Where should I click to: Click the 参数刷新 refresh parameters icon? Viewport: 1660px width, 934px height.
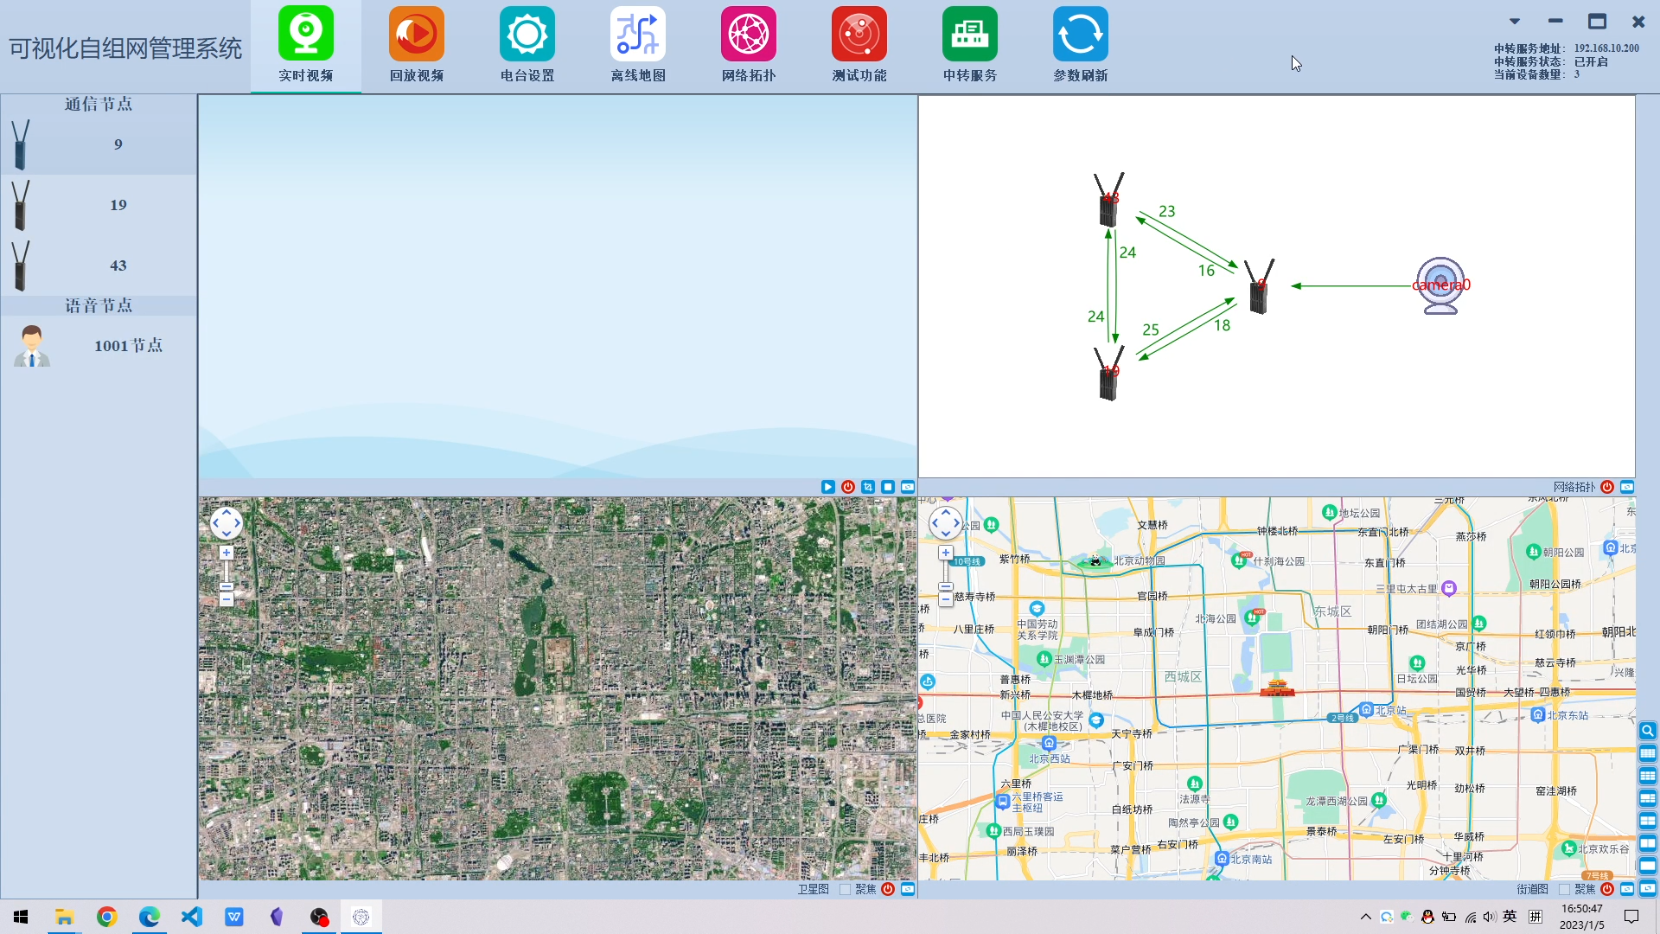[x=1080, y=35]
